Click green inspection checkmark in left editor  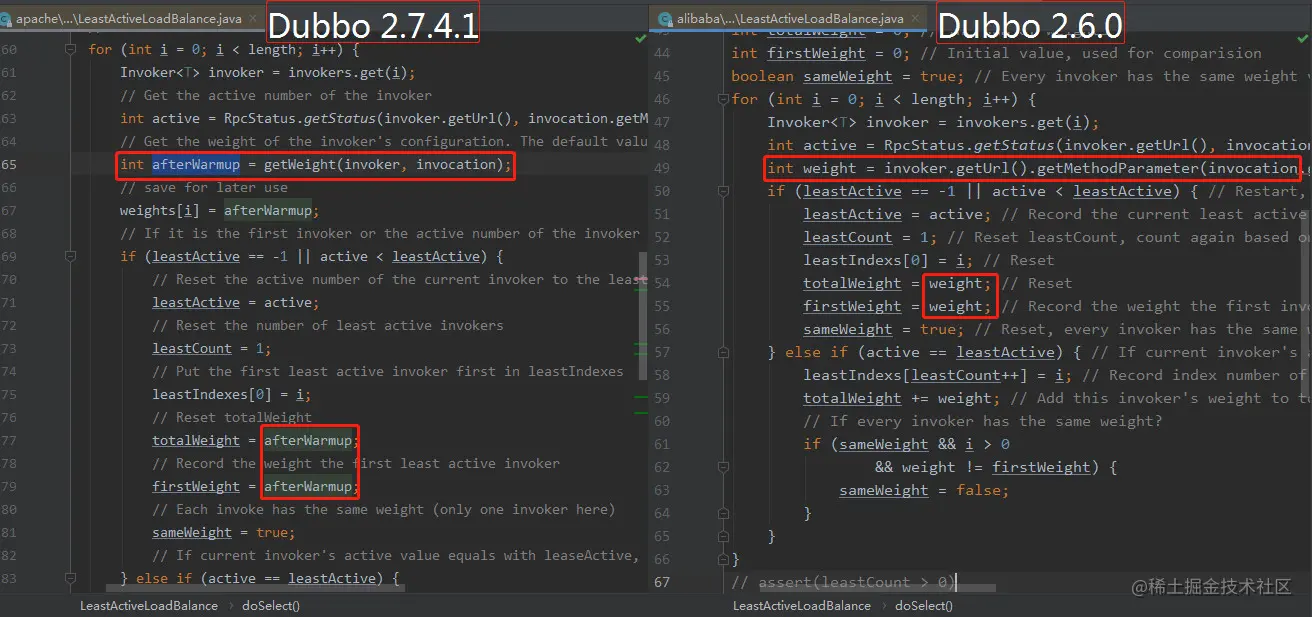point(641,38)
